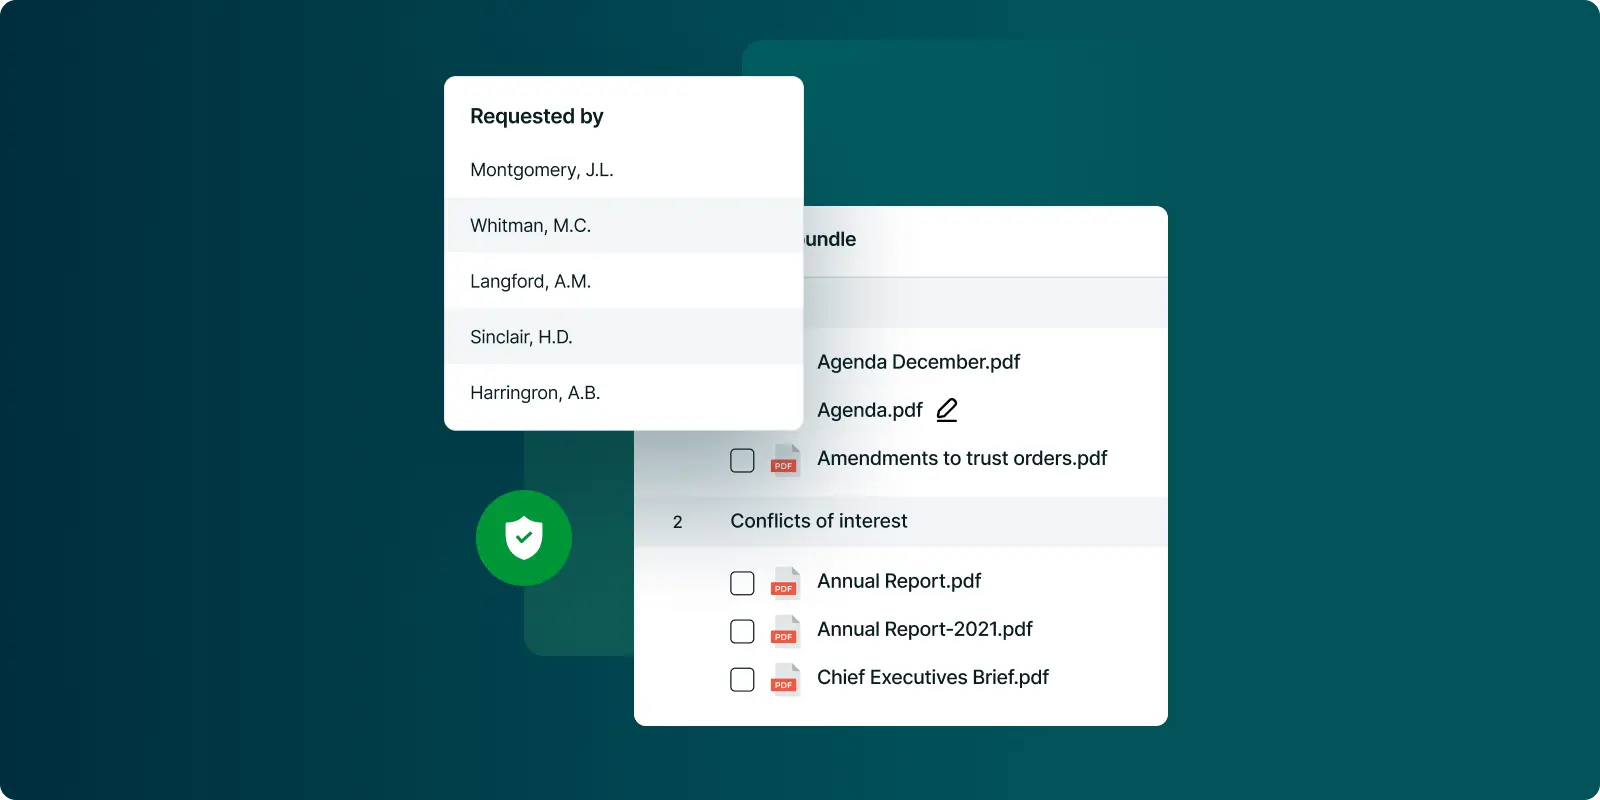Click the green shield checkmark icon
This screenshot has width=1600, height=800.
point(524,538)
